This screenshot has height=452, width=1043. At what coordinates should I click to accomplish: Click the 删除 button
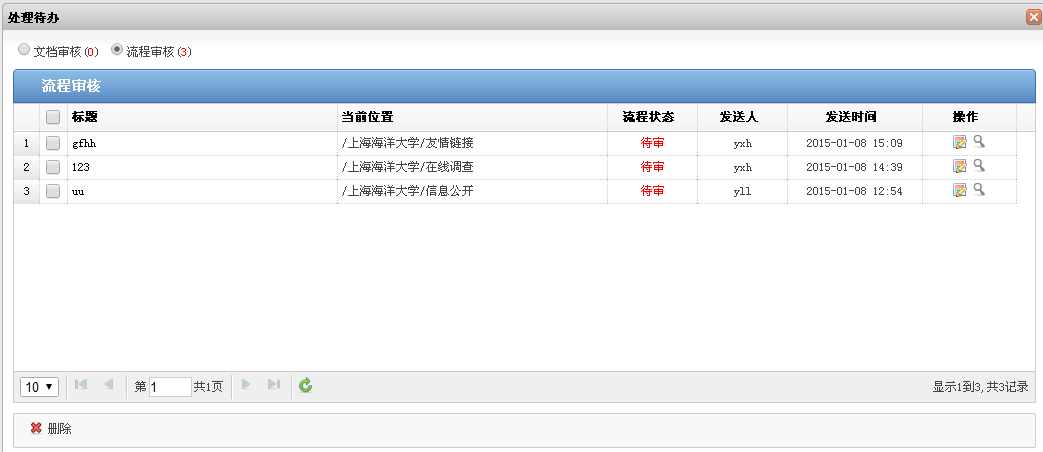tap(51, 429)
